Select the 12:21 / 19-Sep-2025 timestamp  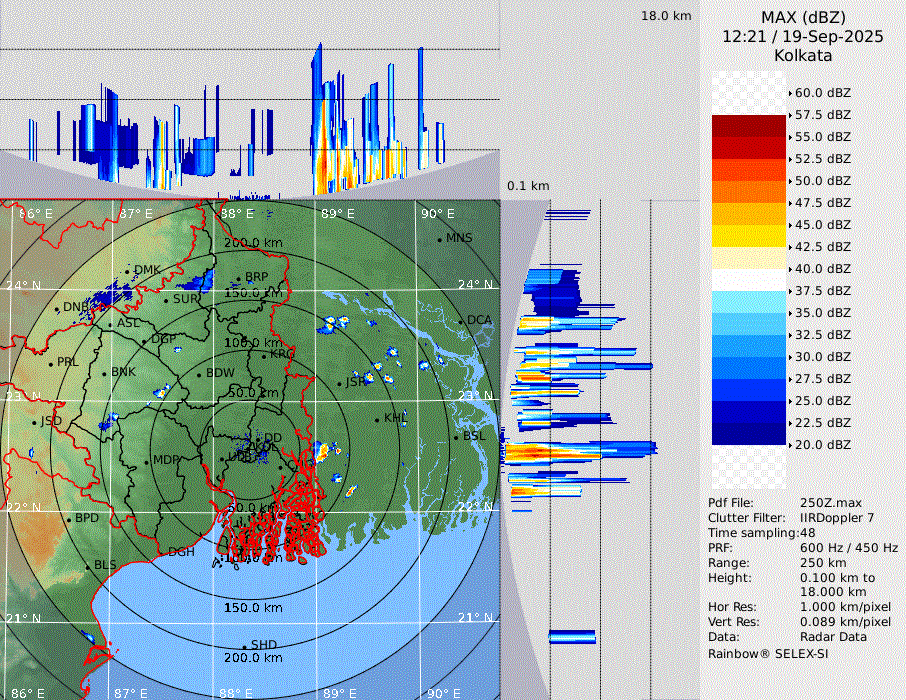coord(803,36)
